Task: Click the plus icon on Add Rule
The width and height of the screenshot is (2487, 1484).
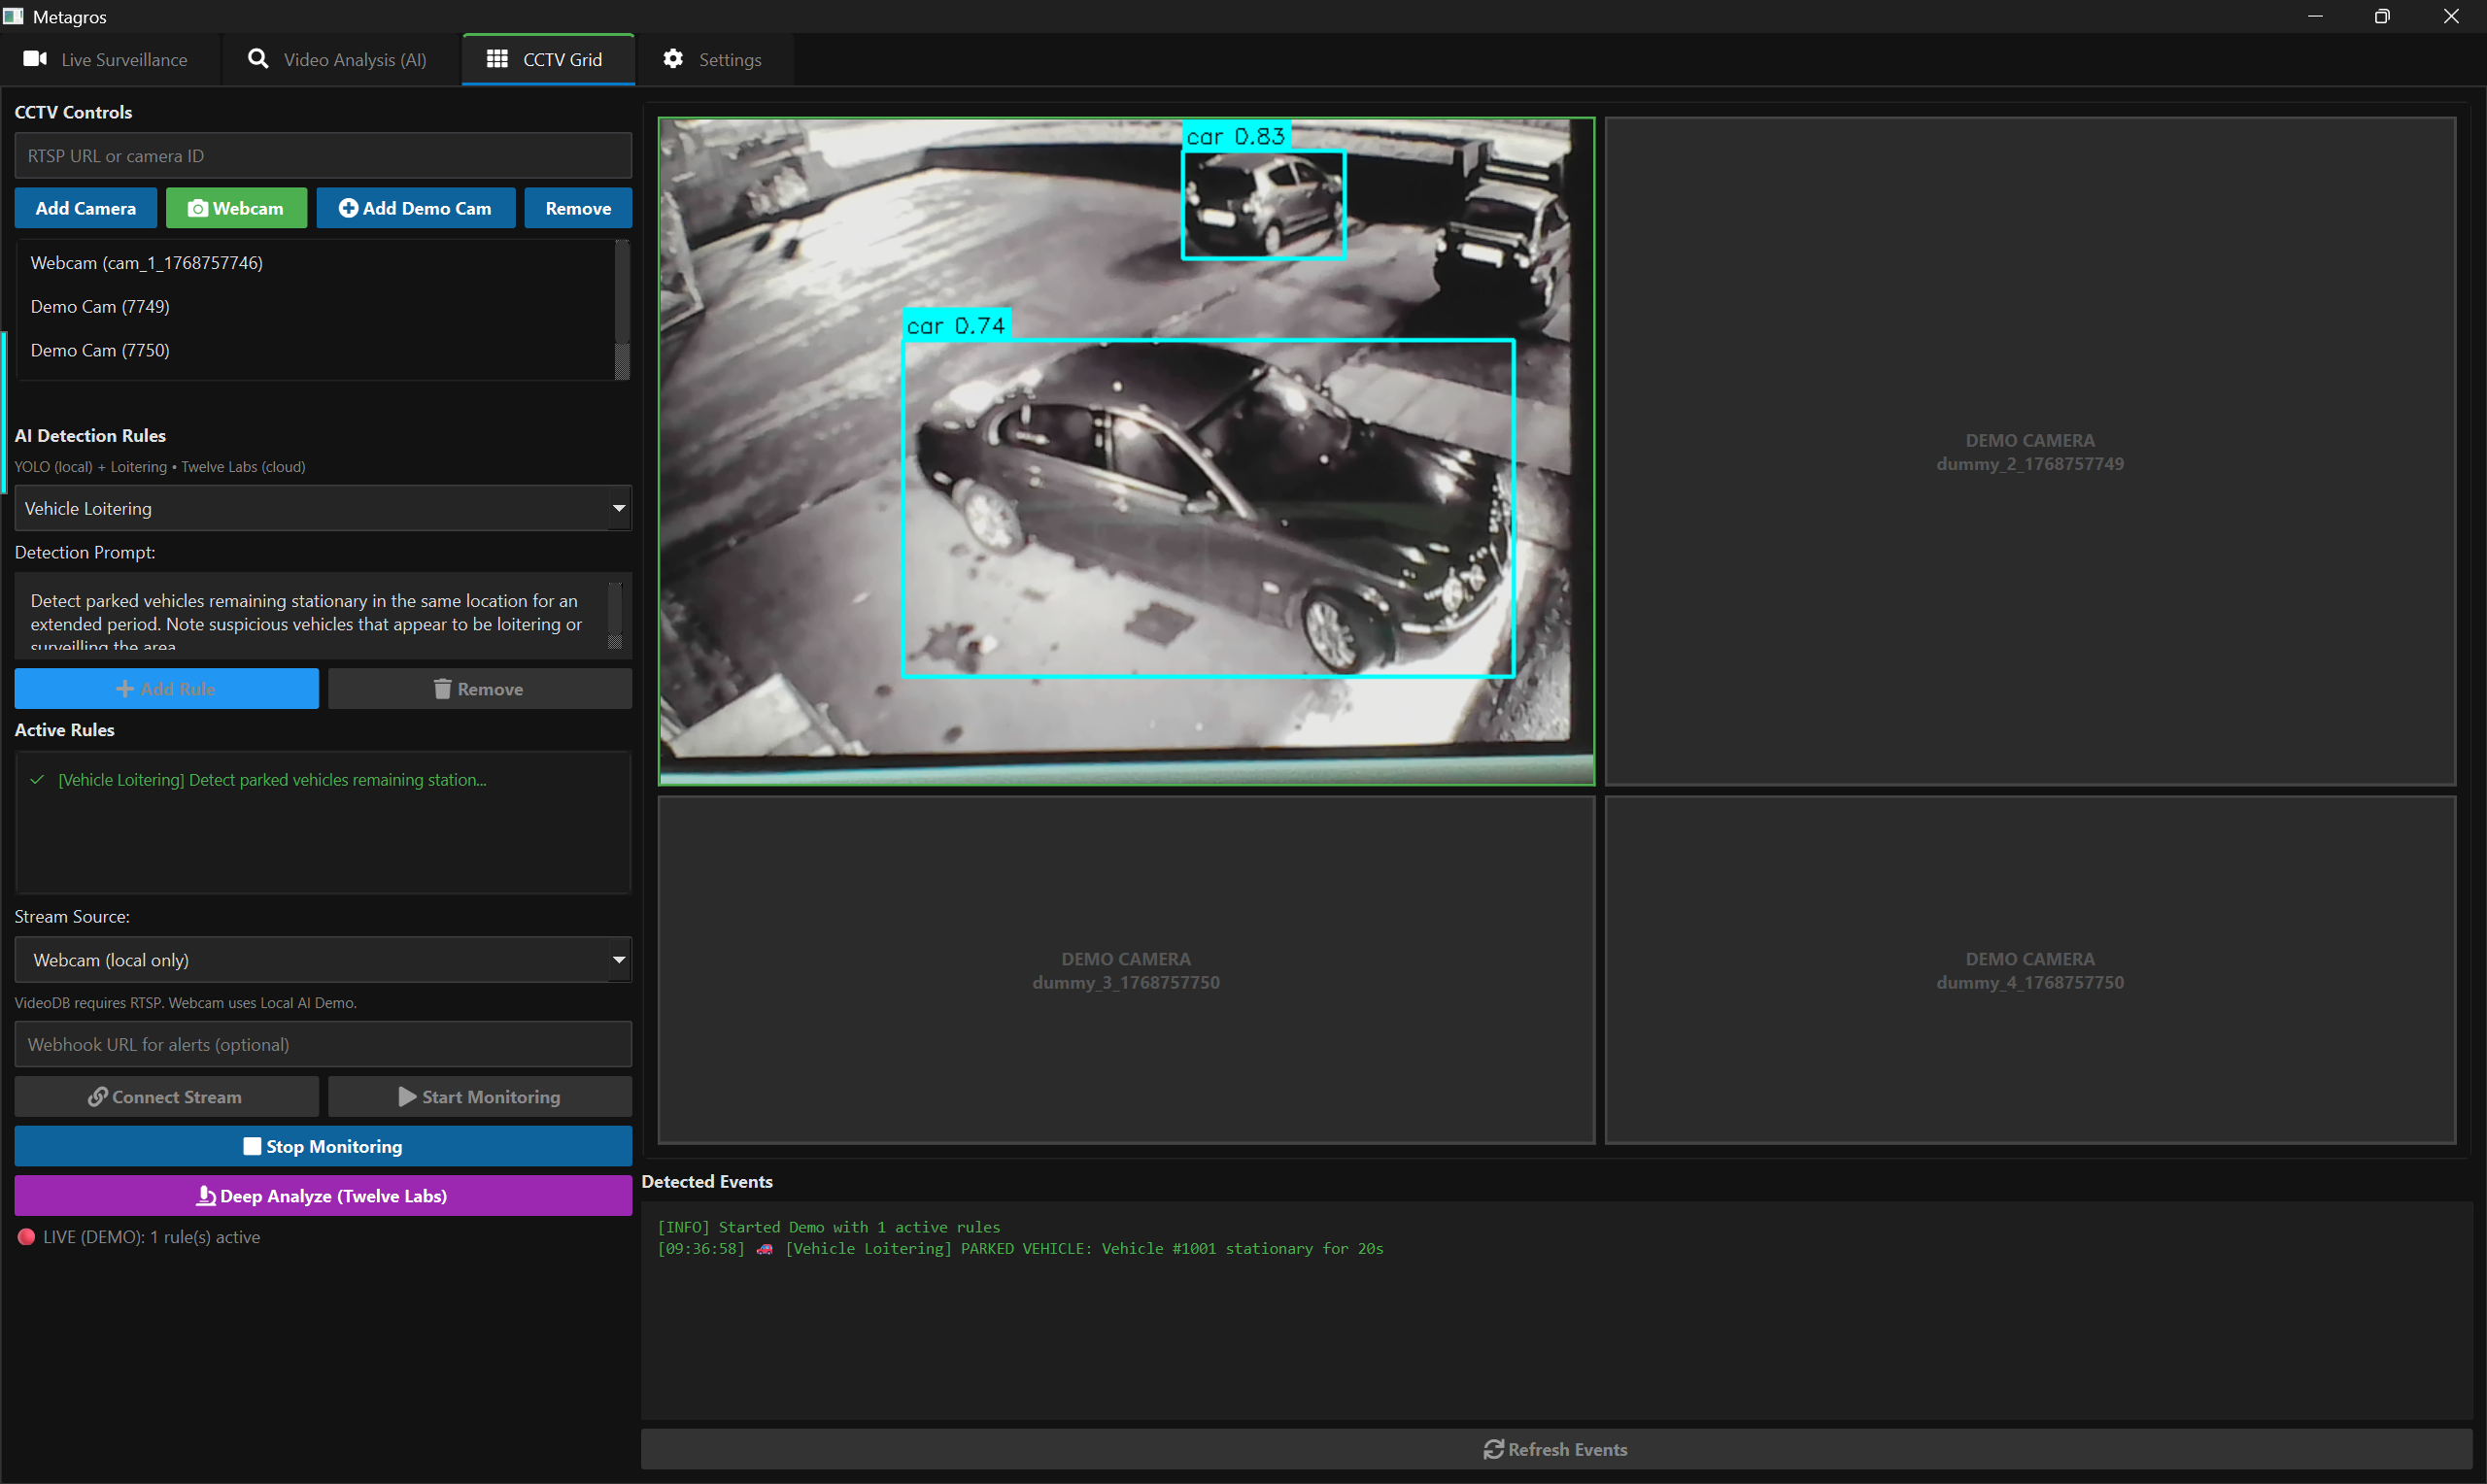Action: click(x=126, y=688)
